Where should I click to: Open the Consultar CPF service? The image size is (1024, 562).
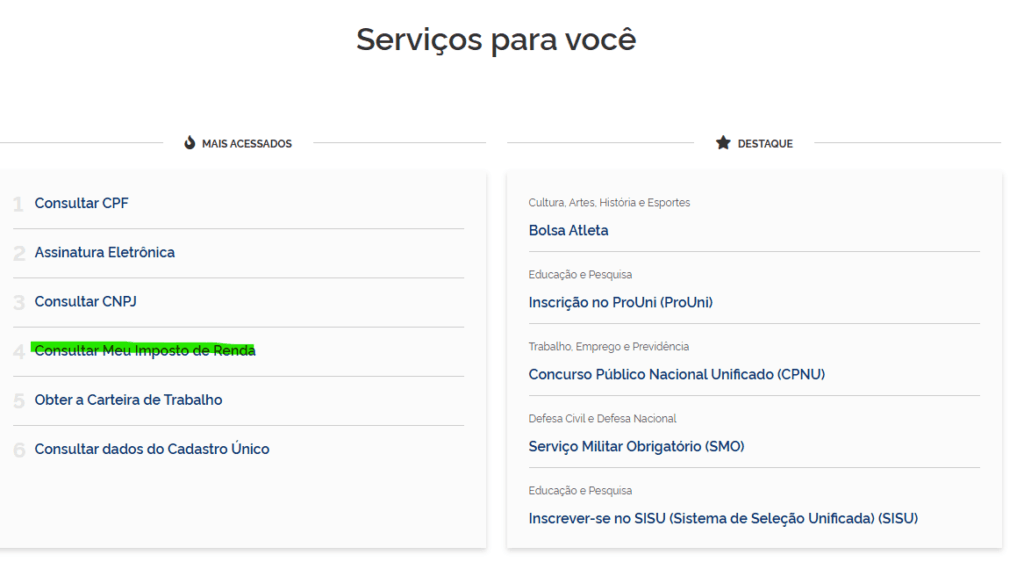point(82,203)
